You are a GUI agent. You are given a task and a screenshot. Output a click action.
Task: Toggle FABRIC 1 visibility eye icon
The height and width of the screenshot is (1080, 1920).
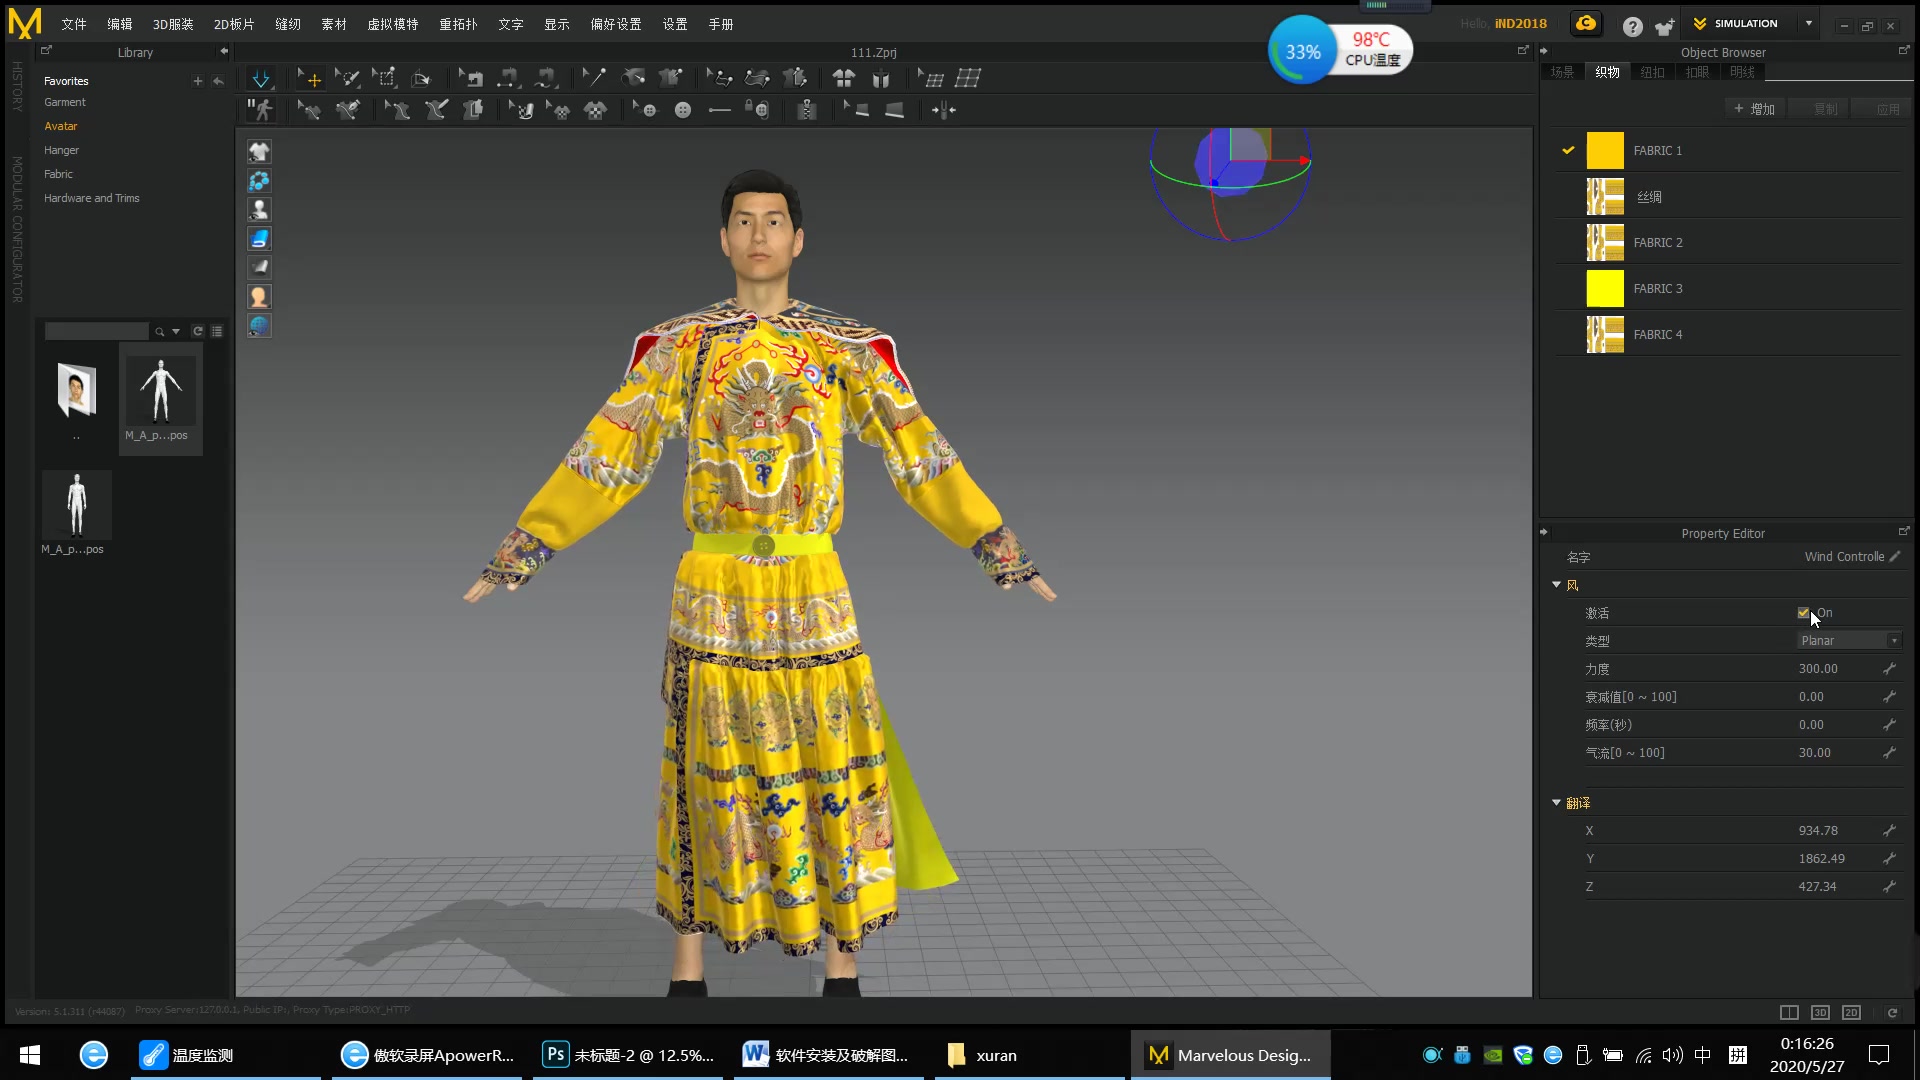coord(1568,149)
